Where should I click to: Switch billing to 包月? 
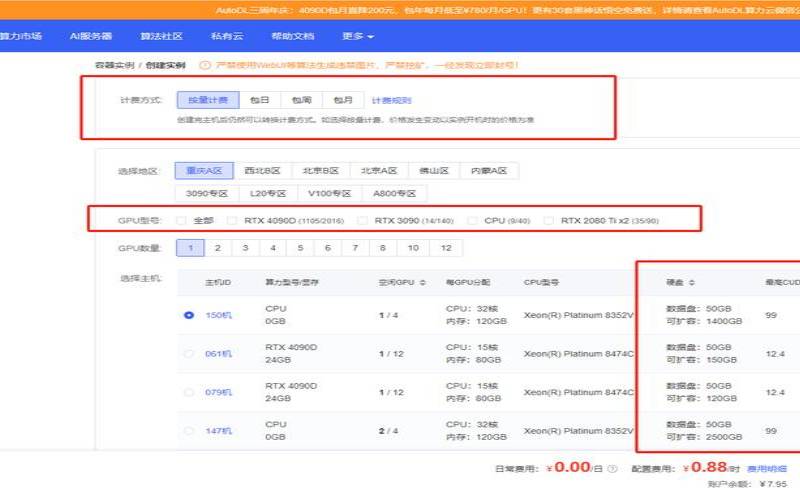coord(343,100)
